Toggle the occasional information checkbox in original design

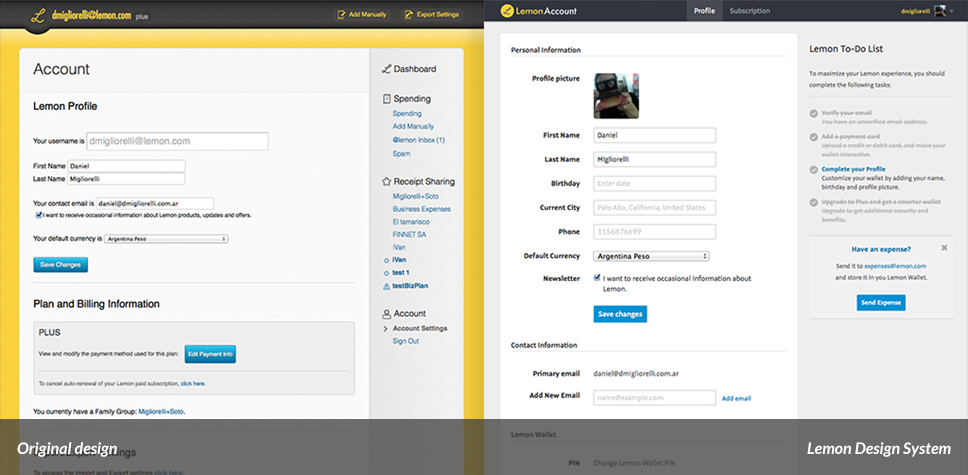(39, 215)
